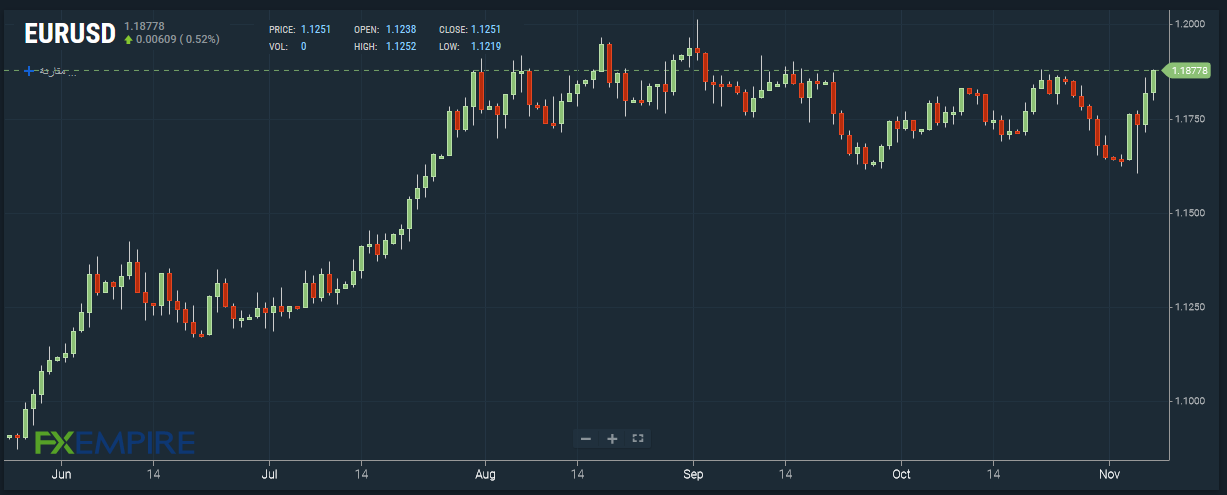1227x495 pixels.
Task: Open the chart in fullscreen mode
Action: 638,439
